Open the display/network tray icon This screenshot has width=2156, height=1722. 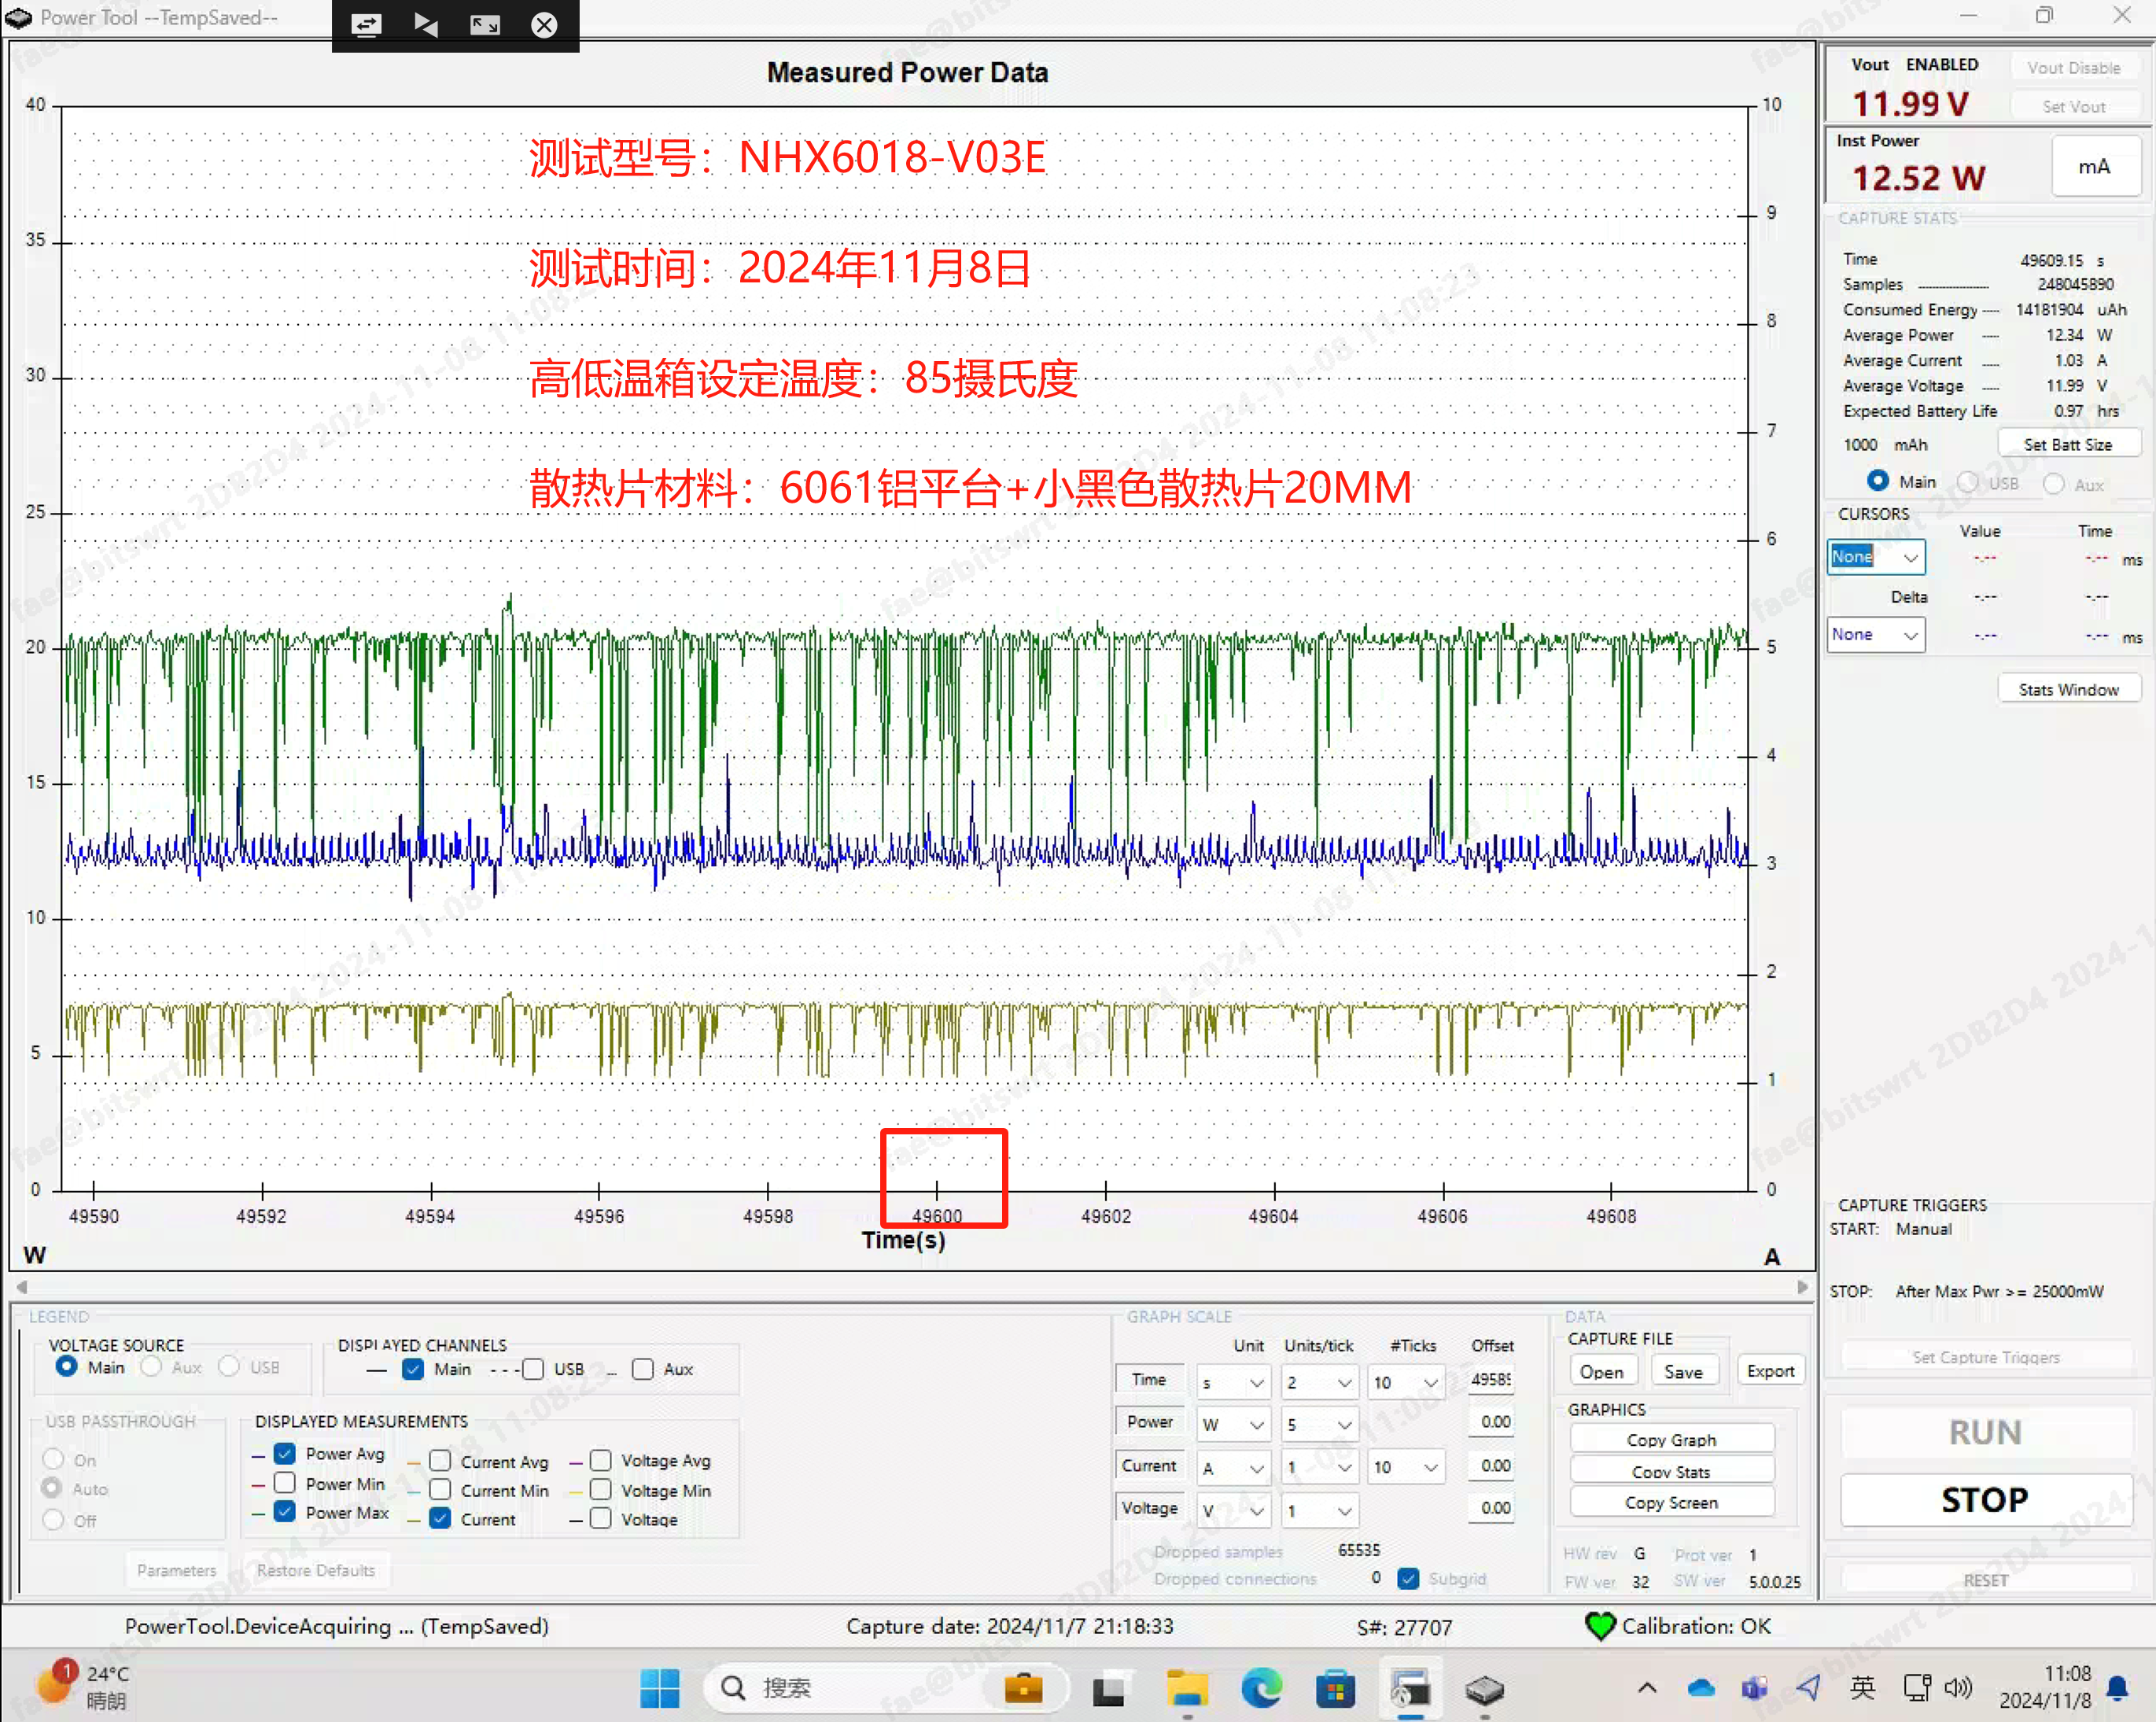[x=1917, y=1688]
